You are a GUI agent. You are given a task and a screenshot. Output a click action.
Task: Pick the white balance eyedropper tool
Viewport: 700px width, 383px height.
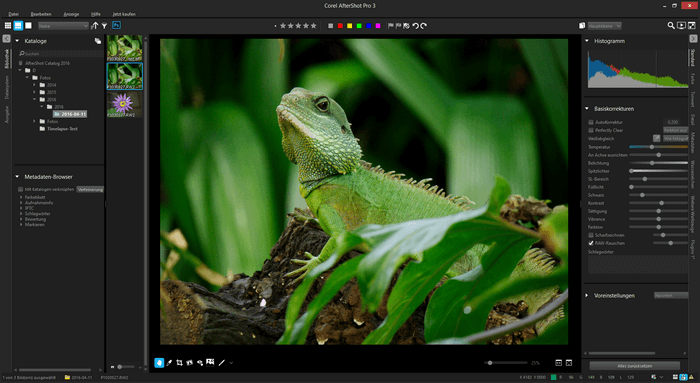[x=169, y=363]
